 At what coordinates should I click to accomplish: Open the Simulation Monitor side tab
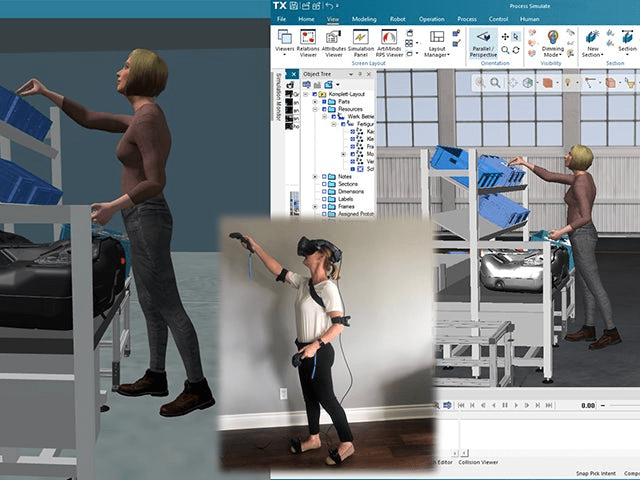[x=279, y=96]
